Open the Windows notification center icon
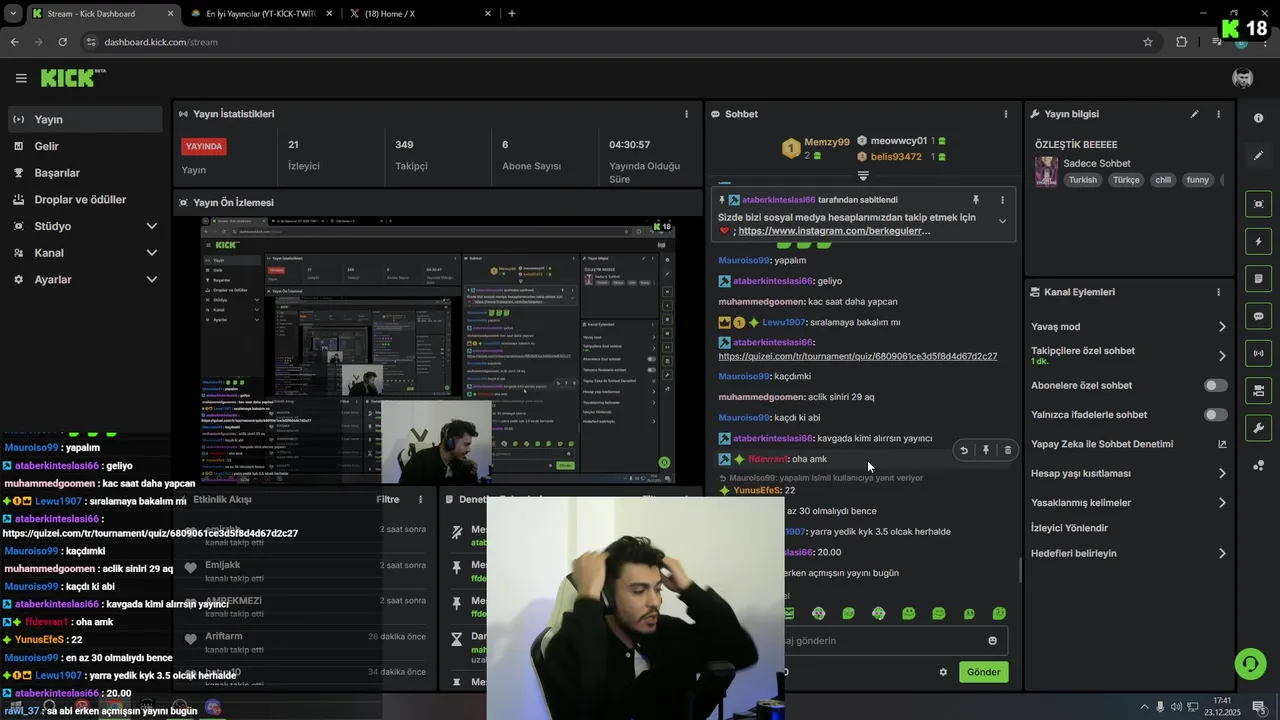Image resolution: width=1280 pixels, height=720 pixels. pyautogui.click(x=1258, y=707)
